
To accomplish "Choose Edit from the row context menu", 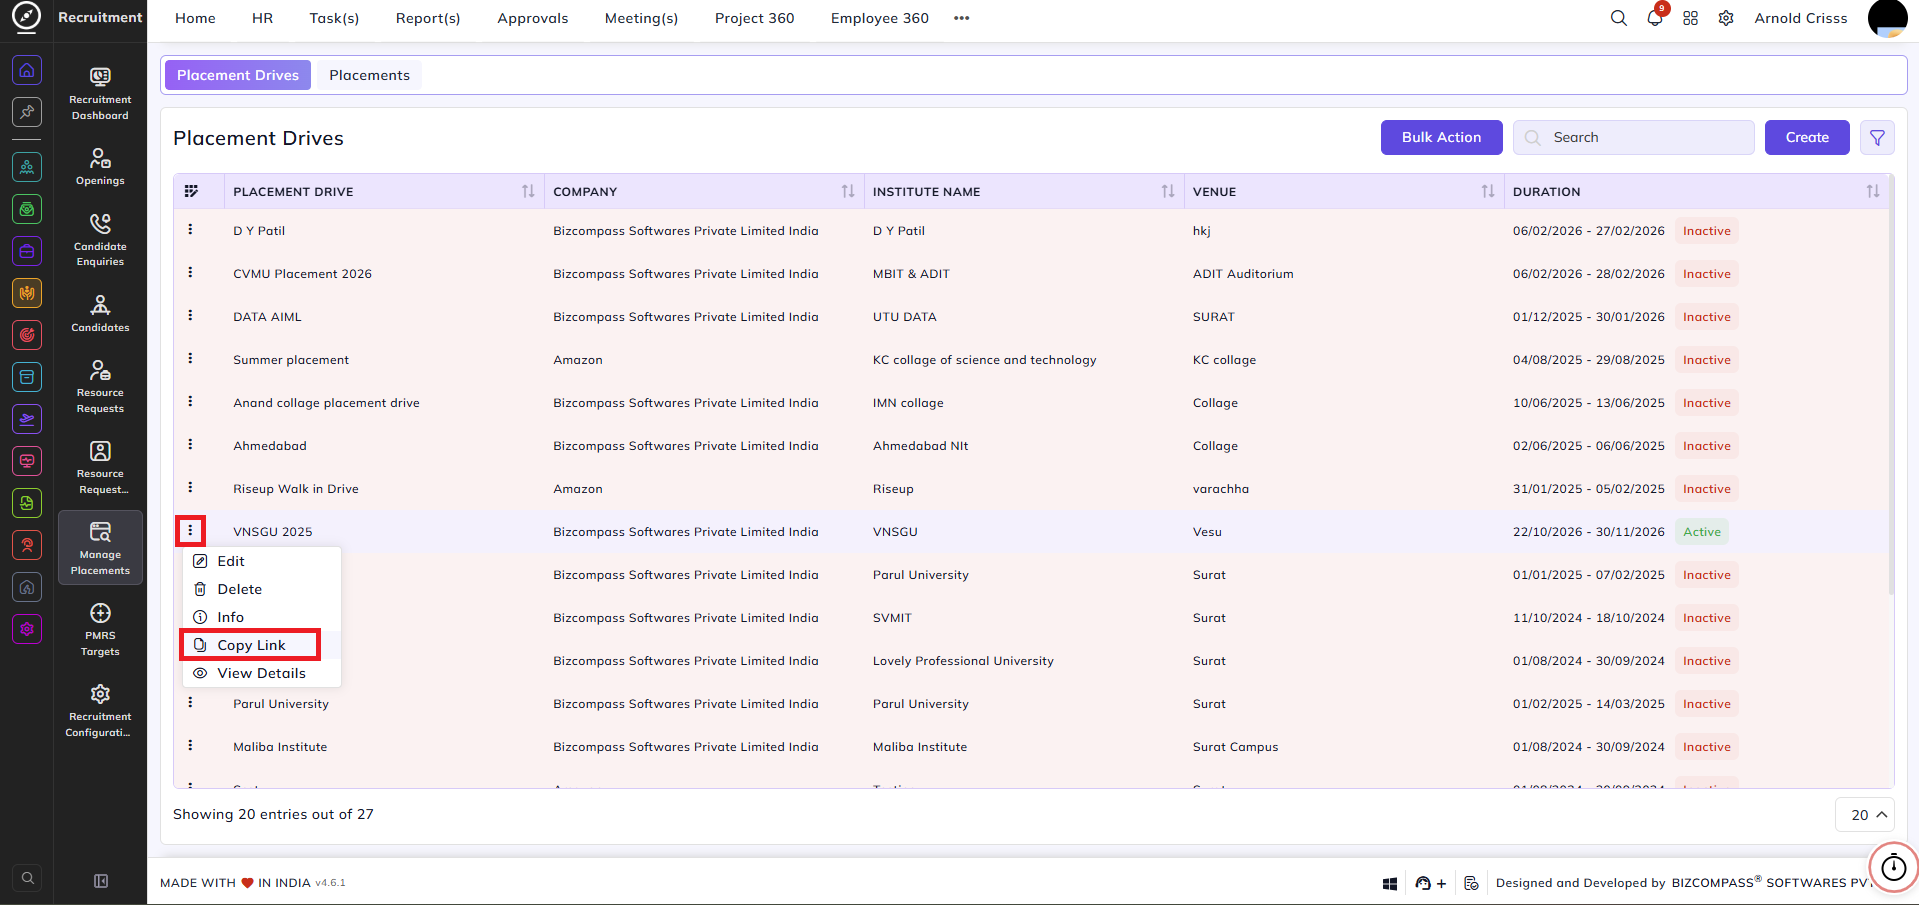I will pos(261,561).
